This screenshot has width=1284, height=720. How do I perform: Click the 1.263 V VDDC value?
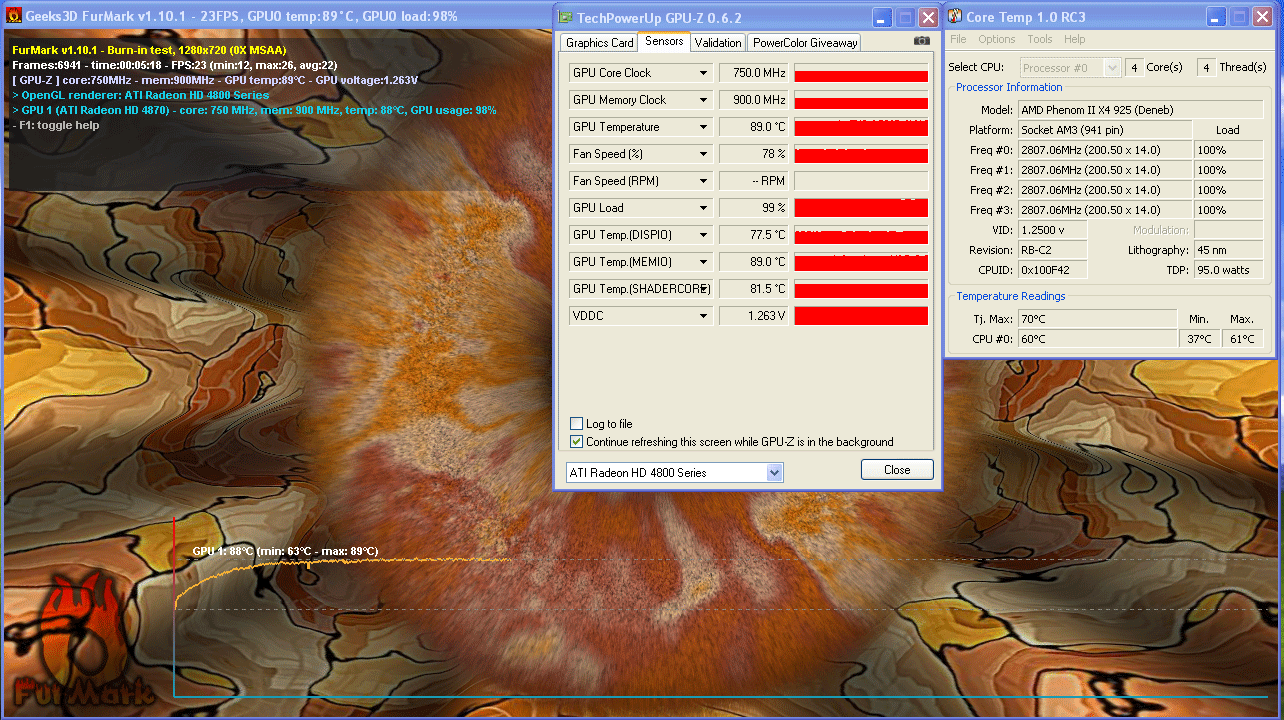[753, 316]
